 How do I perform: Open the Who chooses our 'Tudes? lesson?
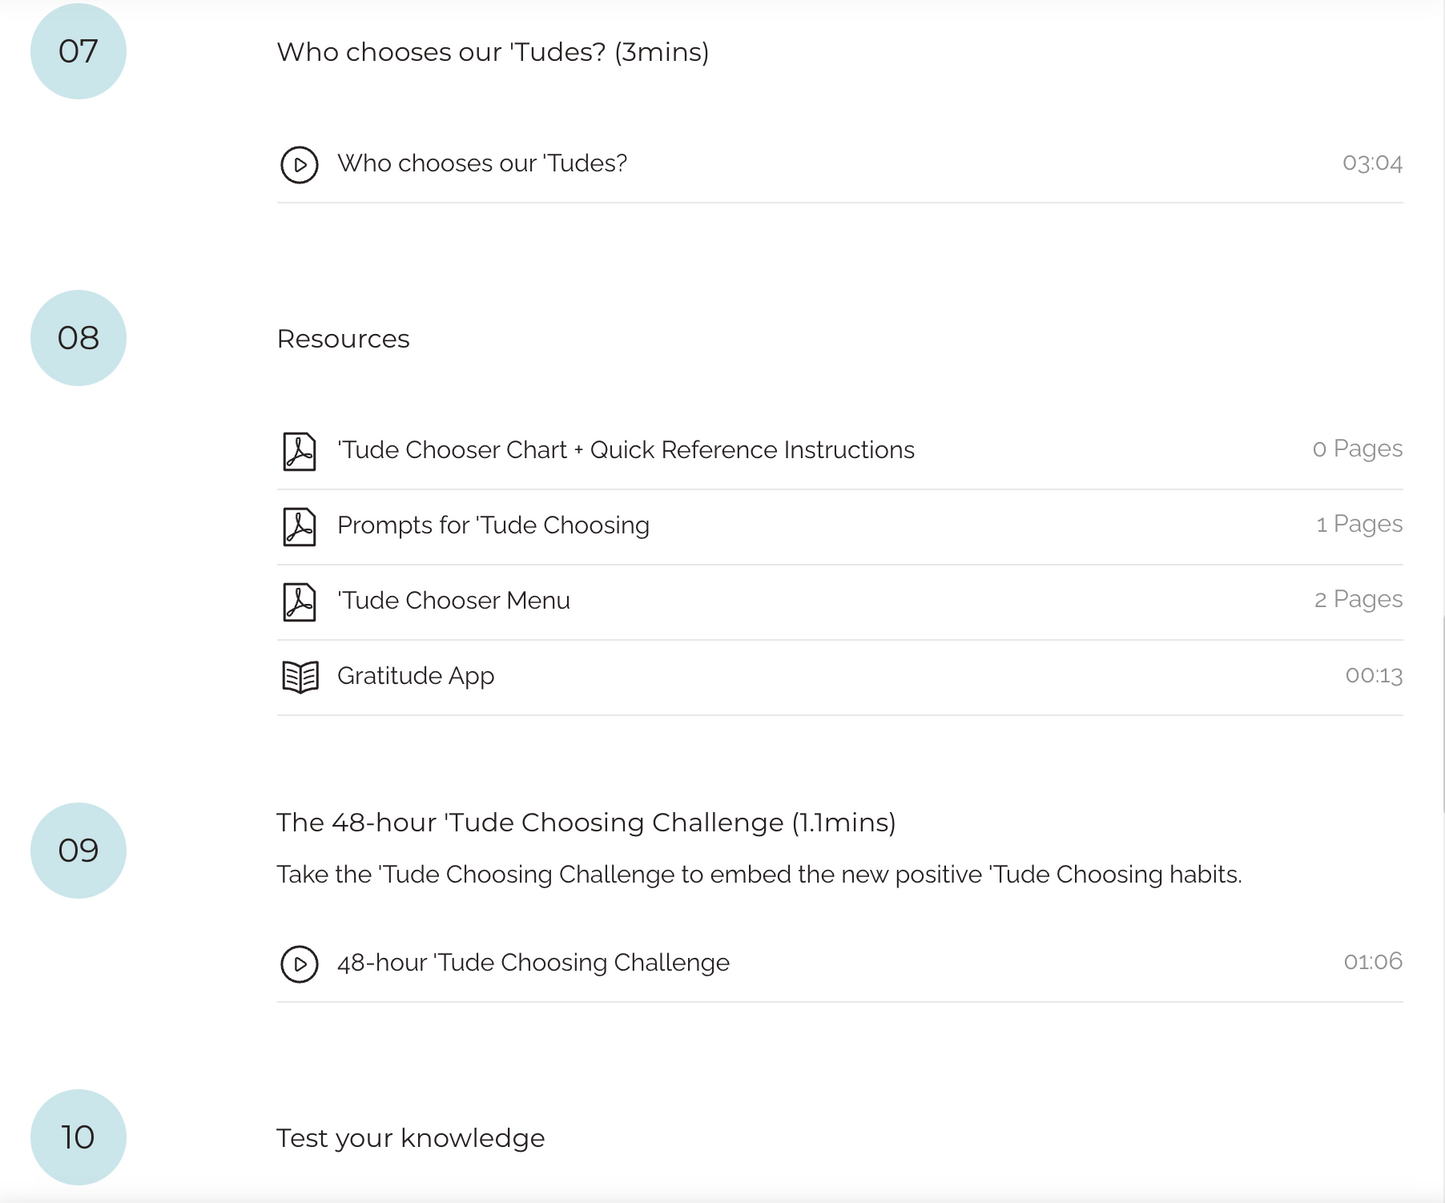[482, 163]
